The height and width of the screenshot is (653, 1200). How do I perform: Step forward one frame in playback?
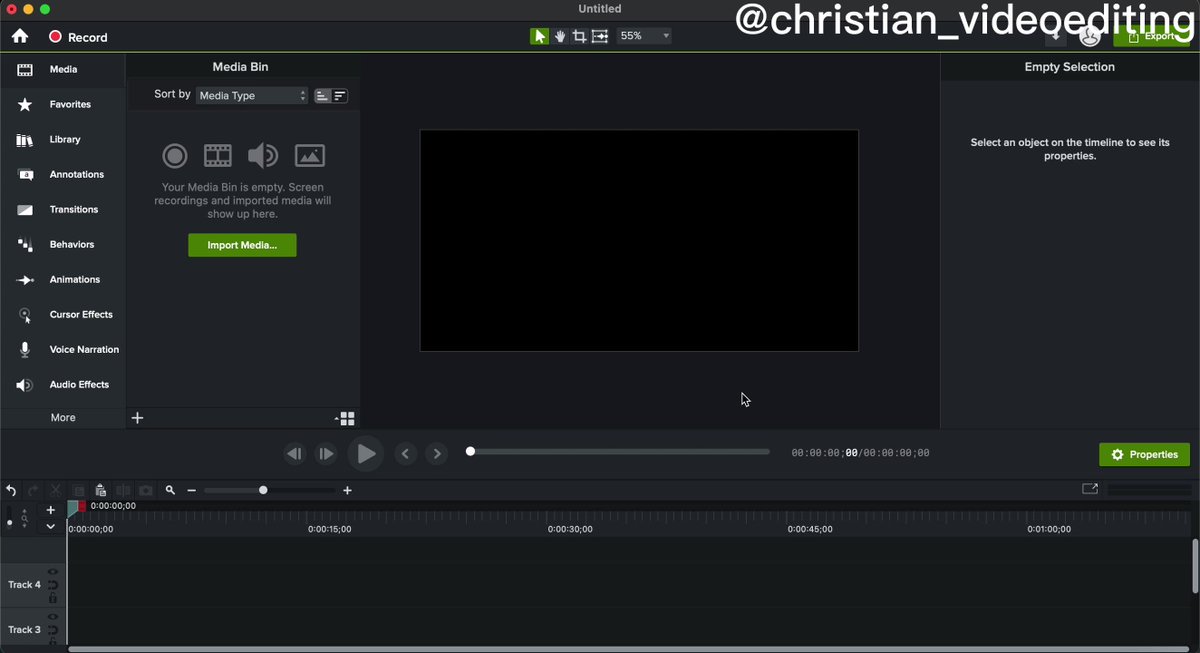pos(326,454)
